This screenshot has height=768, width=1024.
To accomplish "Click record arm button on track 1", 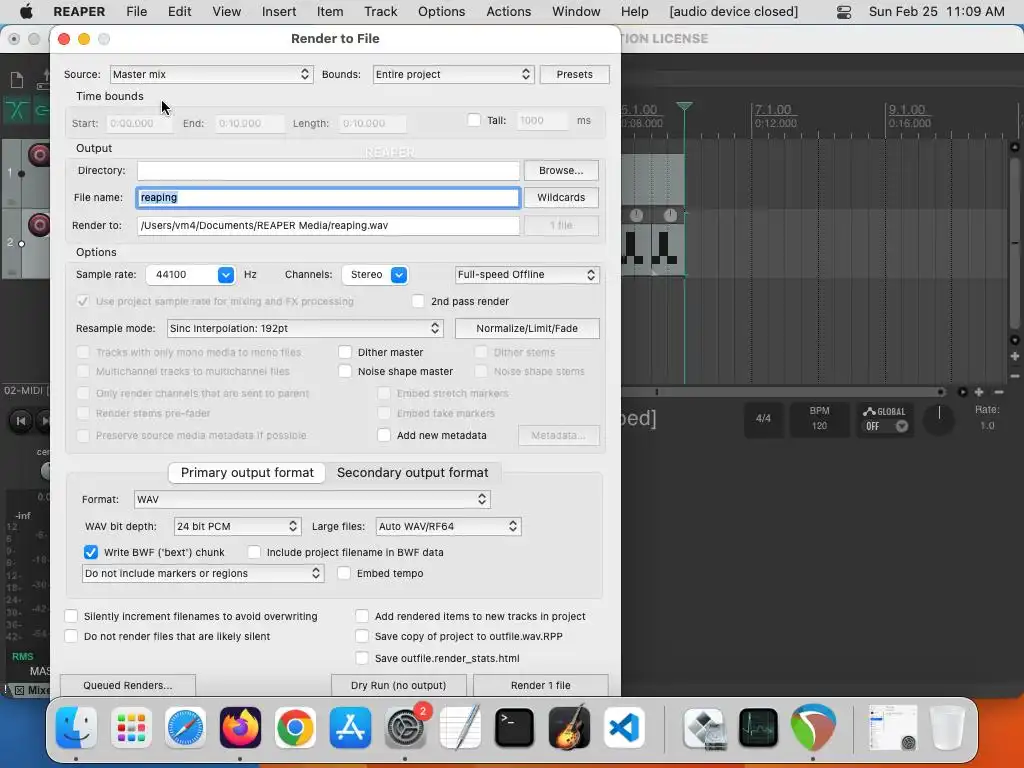I will [39, 155].
